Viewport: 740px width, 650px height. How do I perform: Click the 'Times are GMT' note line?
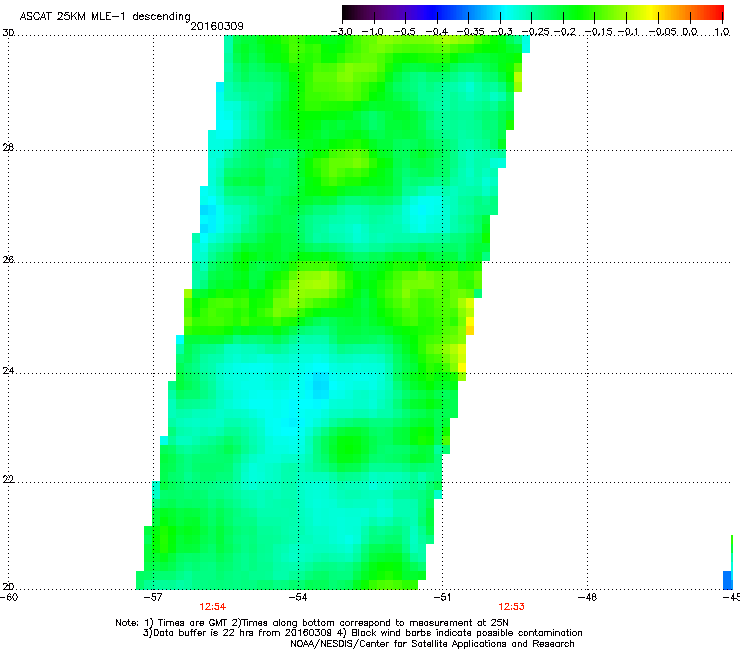click(x=312, y=623)
